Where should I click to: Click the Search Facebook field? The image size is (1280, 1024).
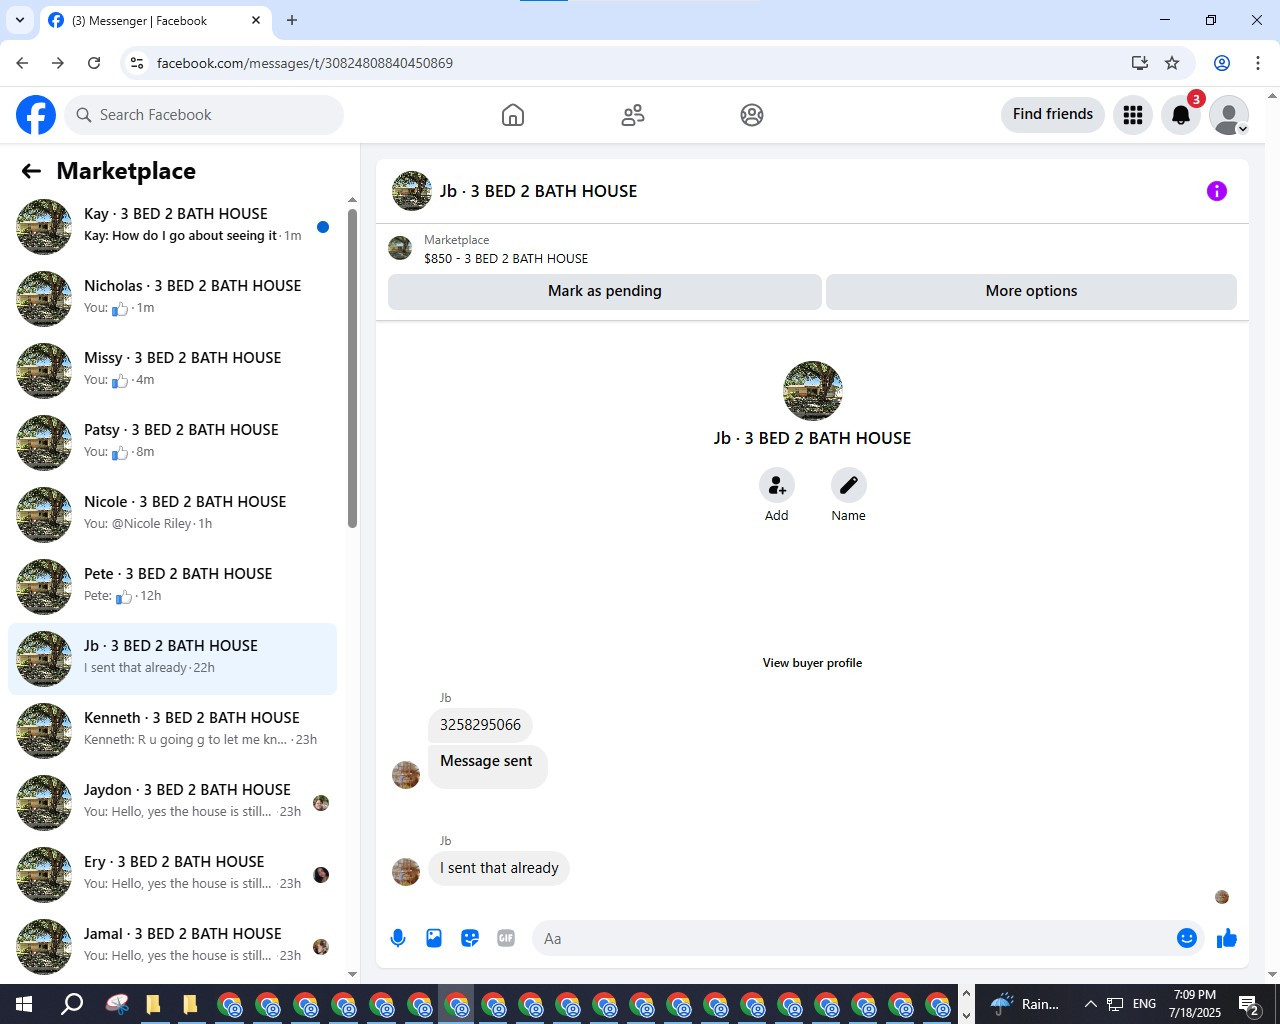pyautogui.click(x=204, y=115)
